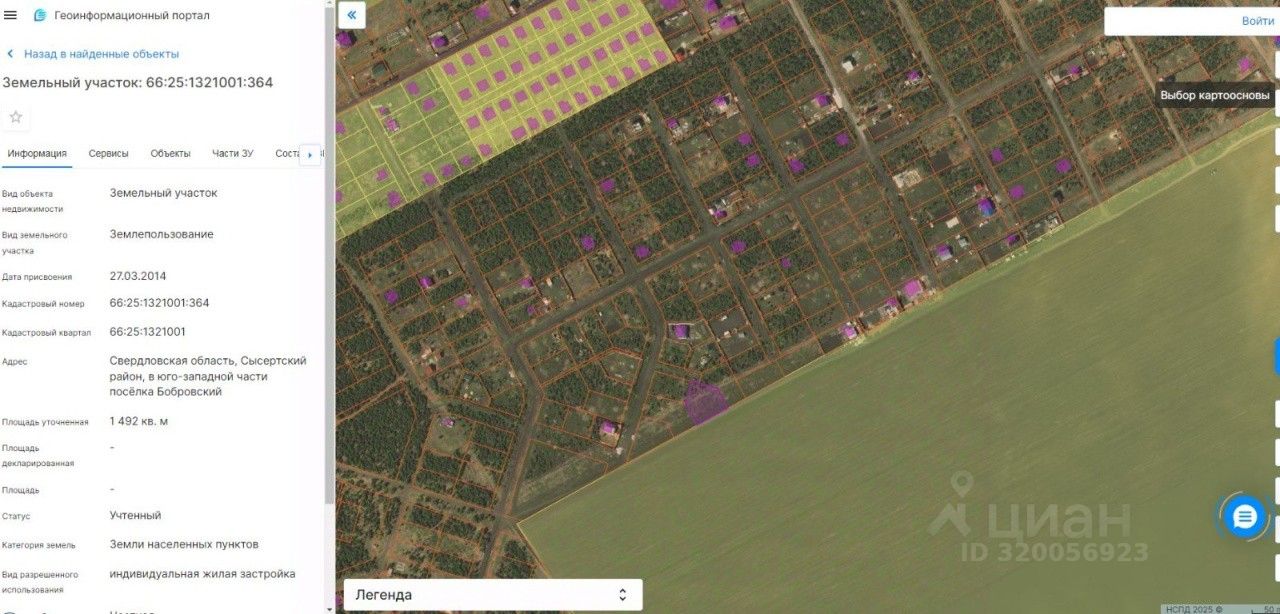Open the chat support bubble
The height and width of the screenshot is (614, 1280).
coord(1244,517)
